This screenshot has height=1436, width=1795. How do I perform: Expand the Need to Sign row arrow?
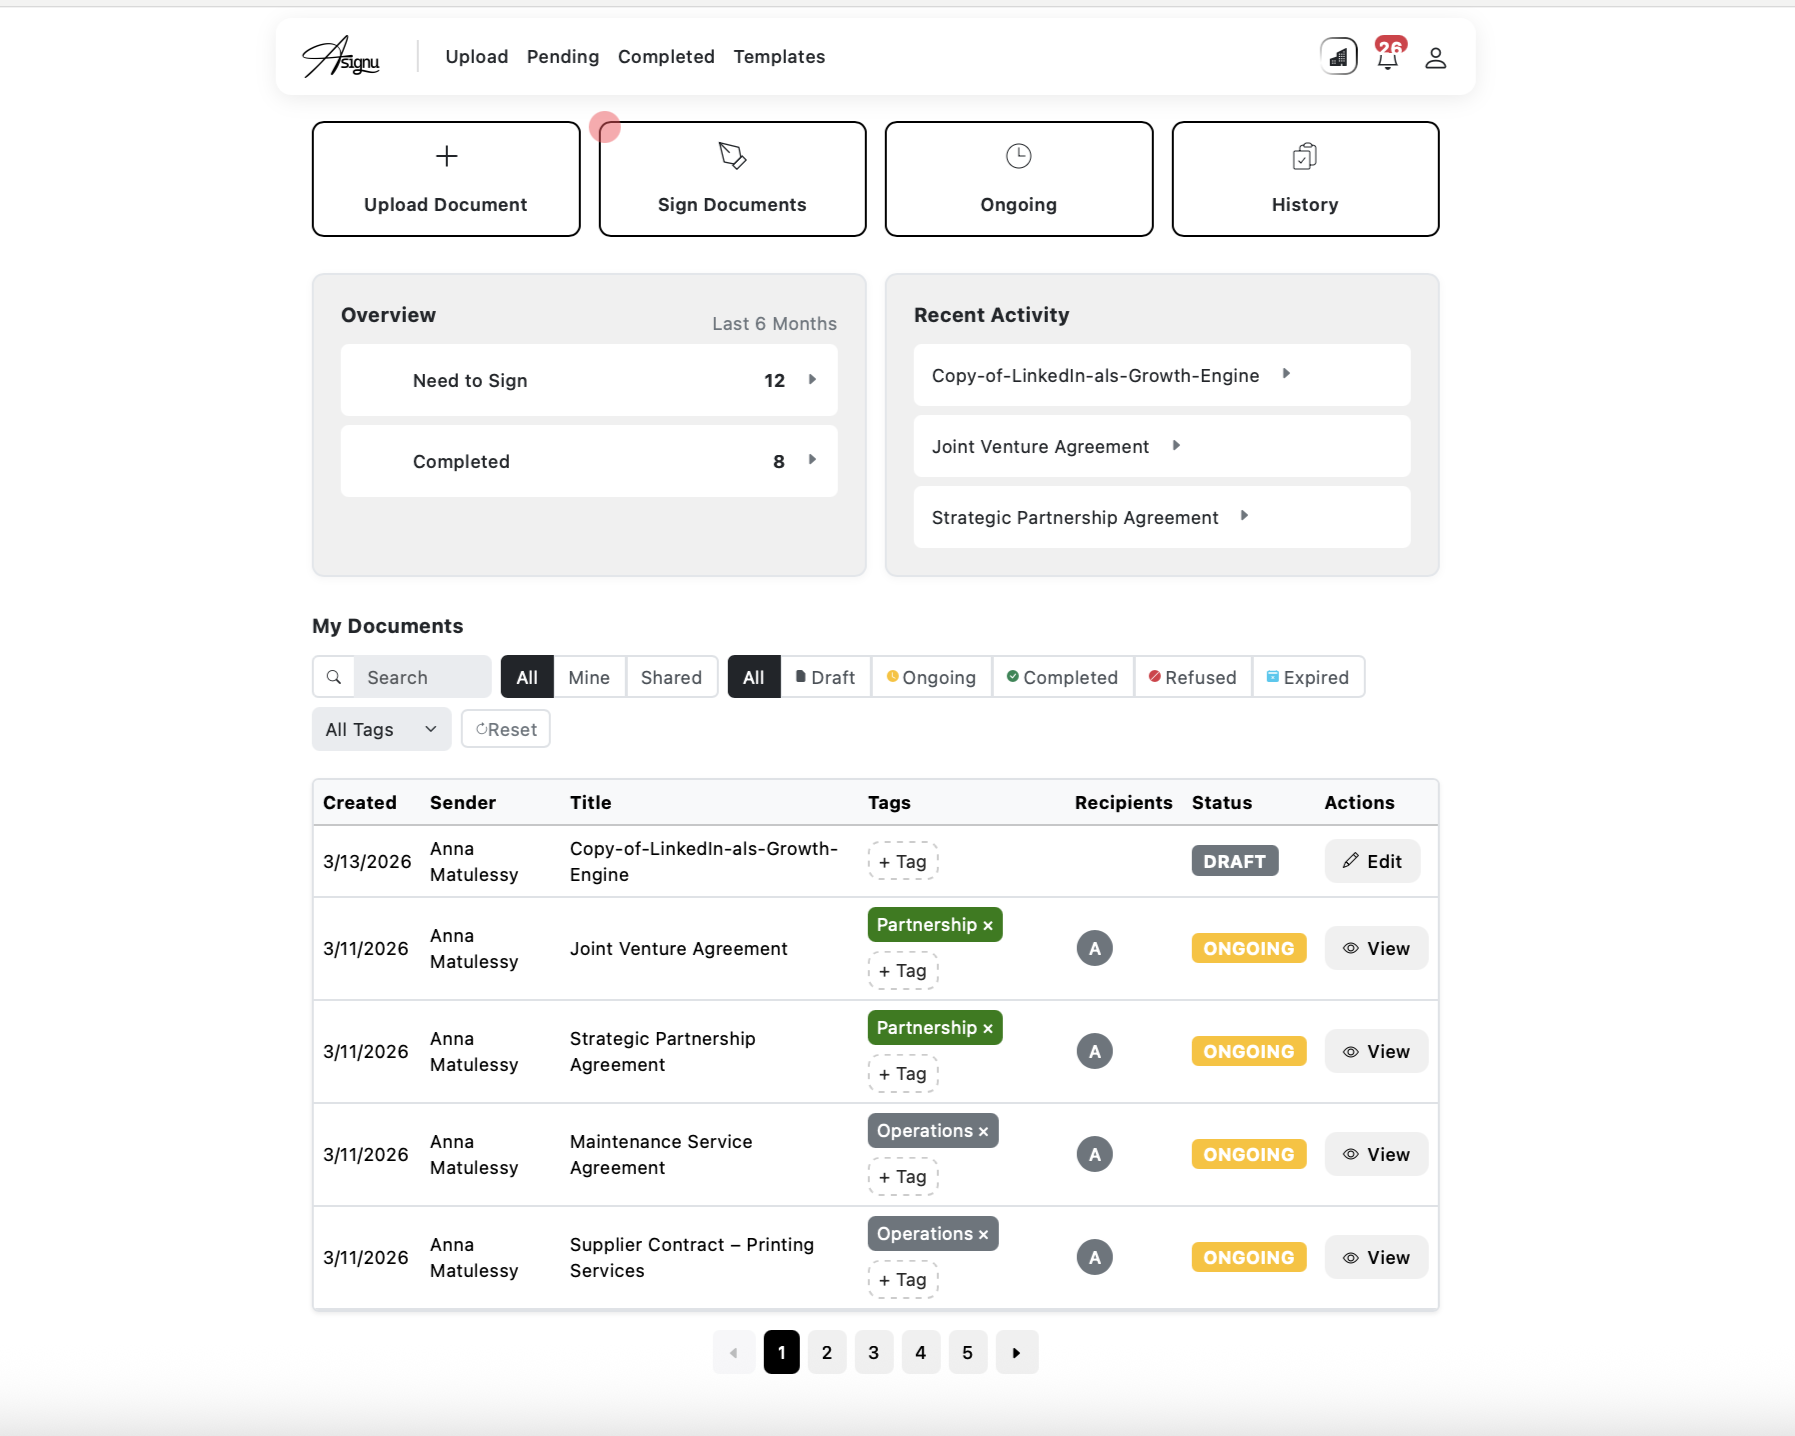point(812,380)
